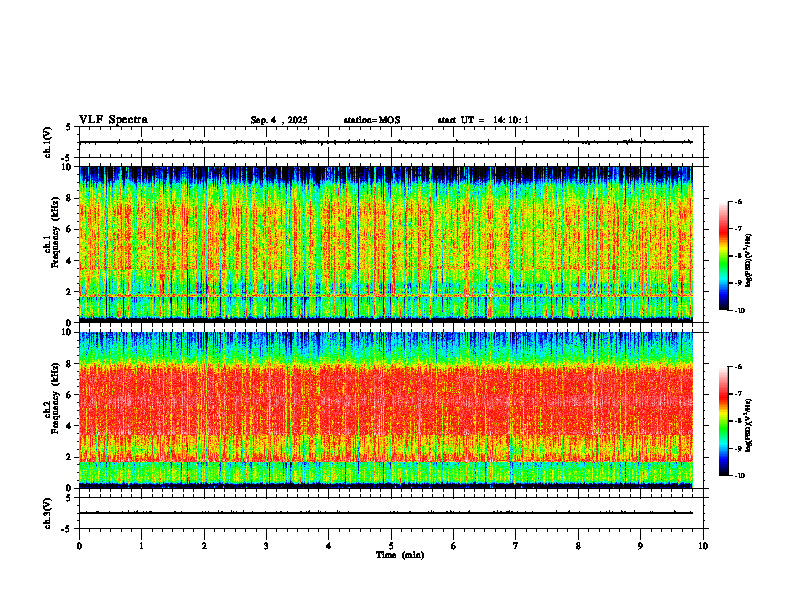Click the ch.1 frequency tick label "4"
Screen dimensions: 792x612
70,261
